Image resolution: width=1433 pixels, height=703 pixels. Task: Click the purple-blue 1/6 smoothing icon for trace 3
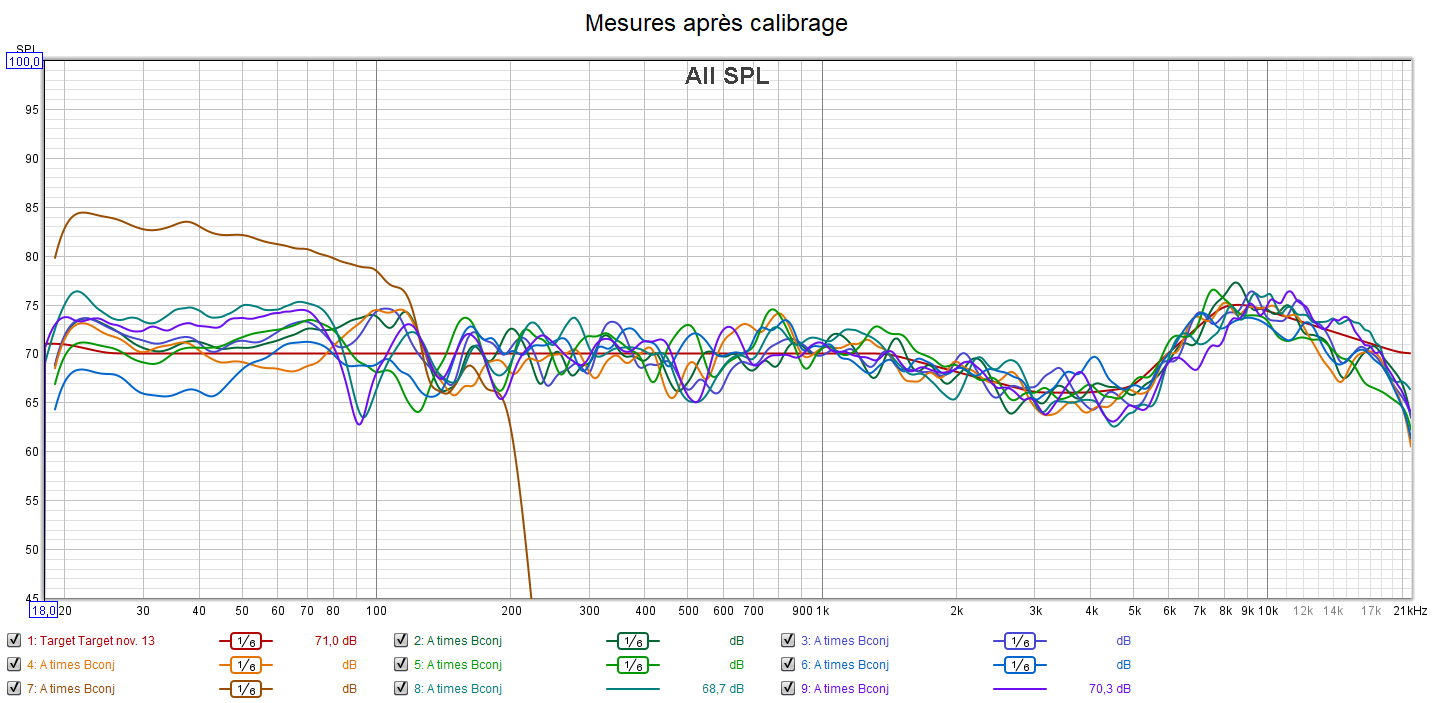(1019, 641)
